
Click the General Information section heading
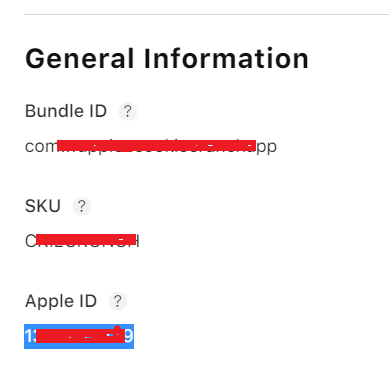coord(167,59)
